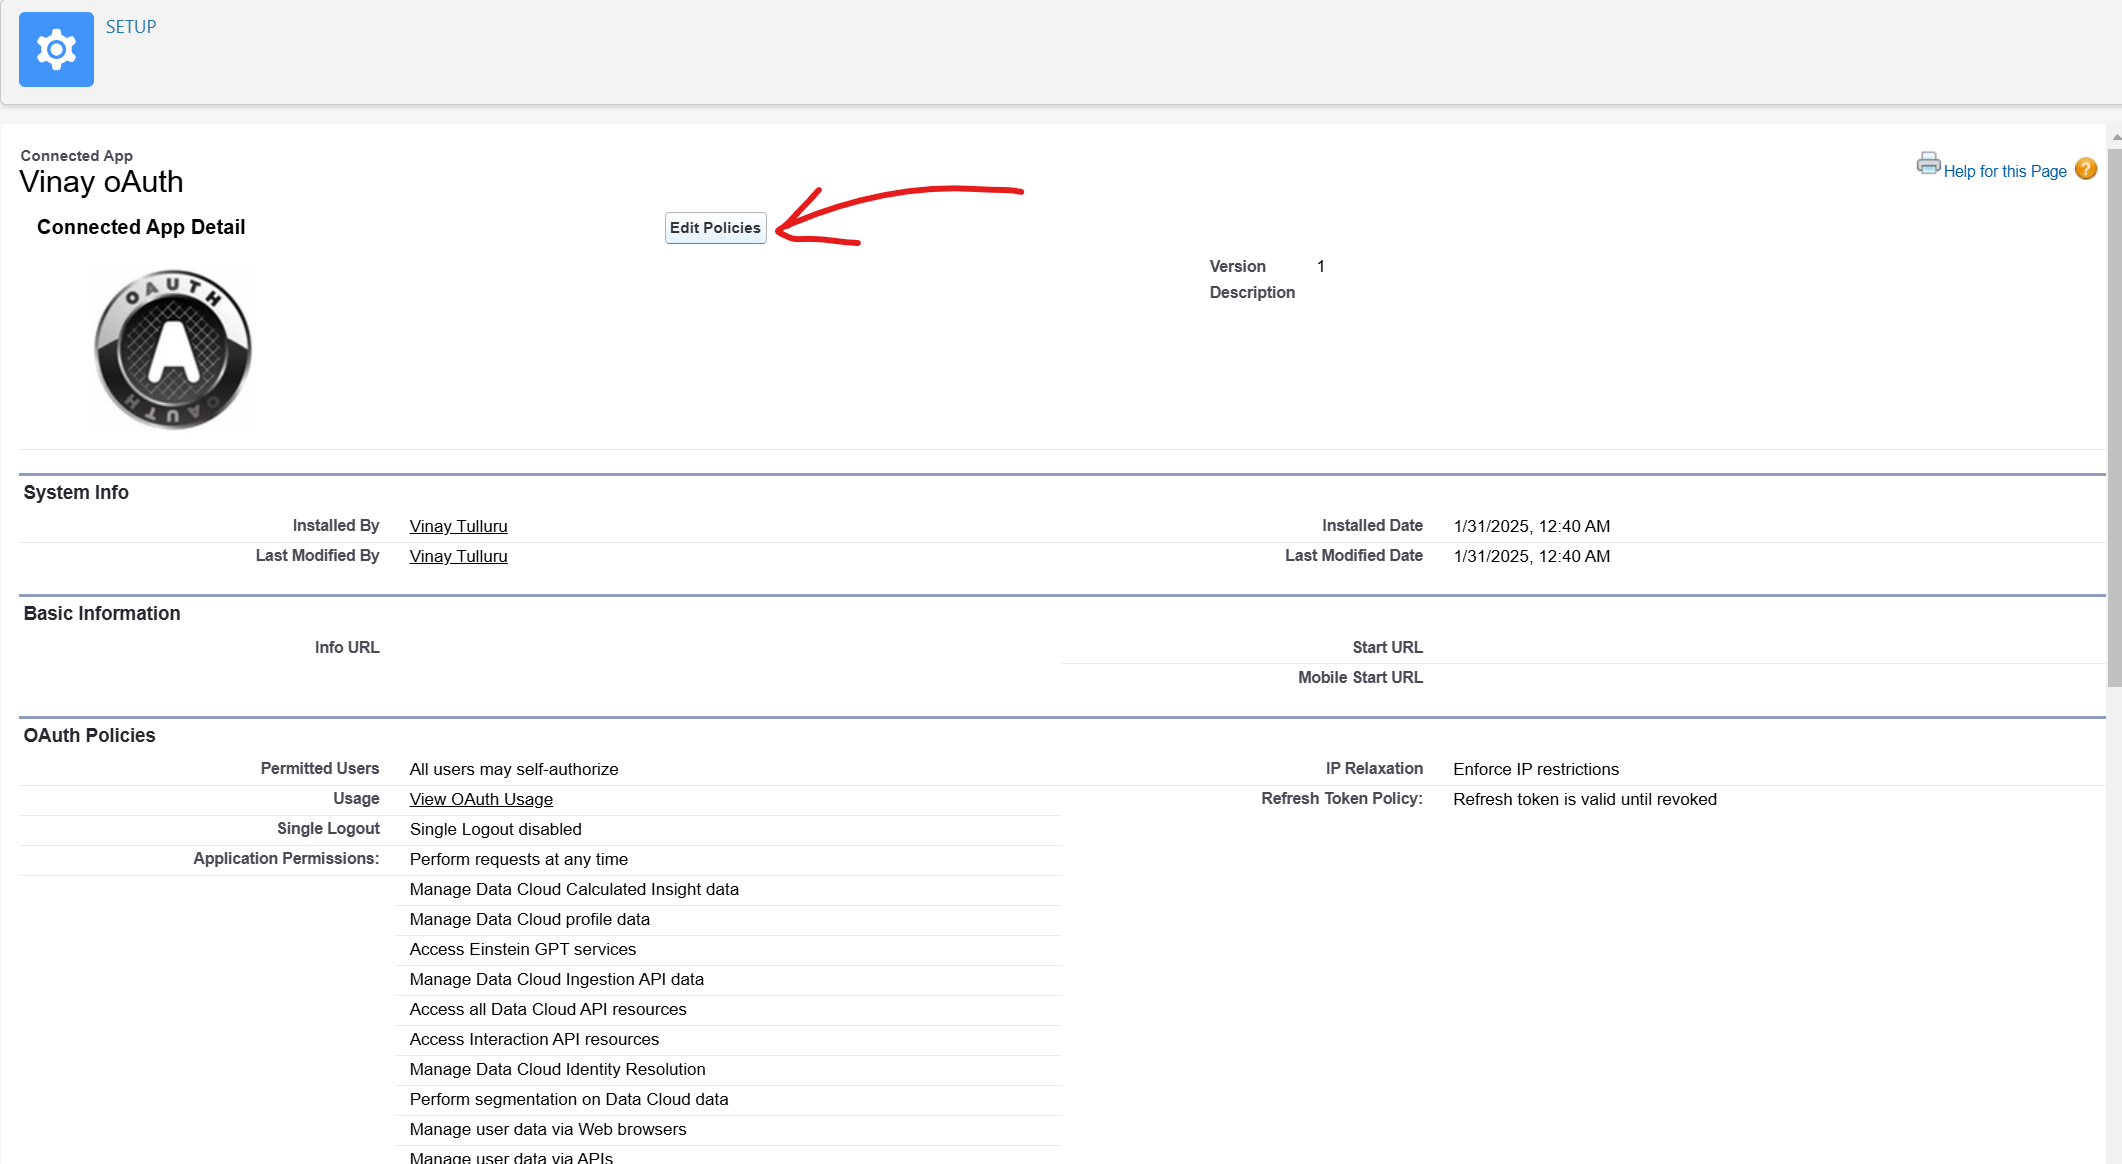Open the View OAuth Usage link
Screen dimensions: 2122x1164
(x=481, y=799)
